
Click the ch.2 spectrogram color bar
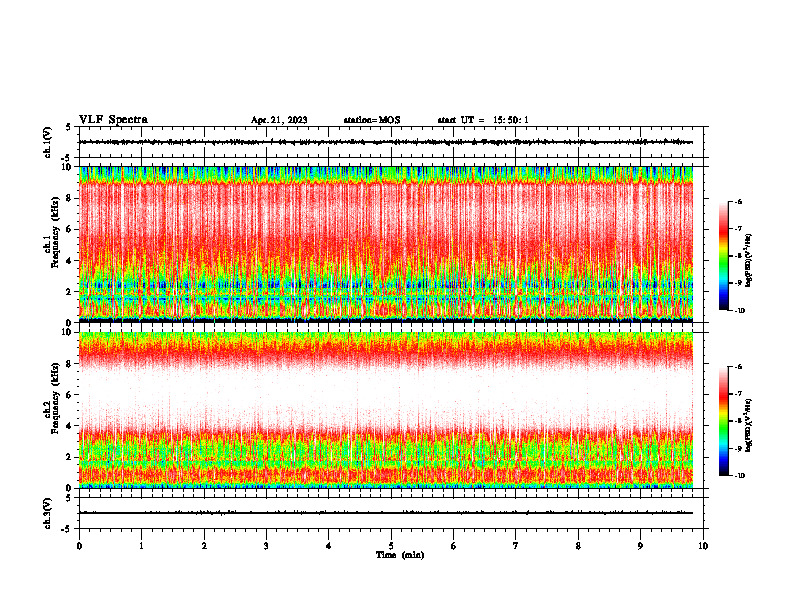pyautogui.click(x=723, y=421)
